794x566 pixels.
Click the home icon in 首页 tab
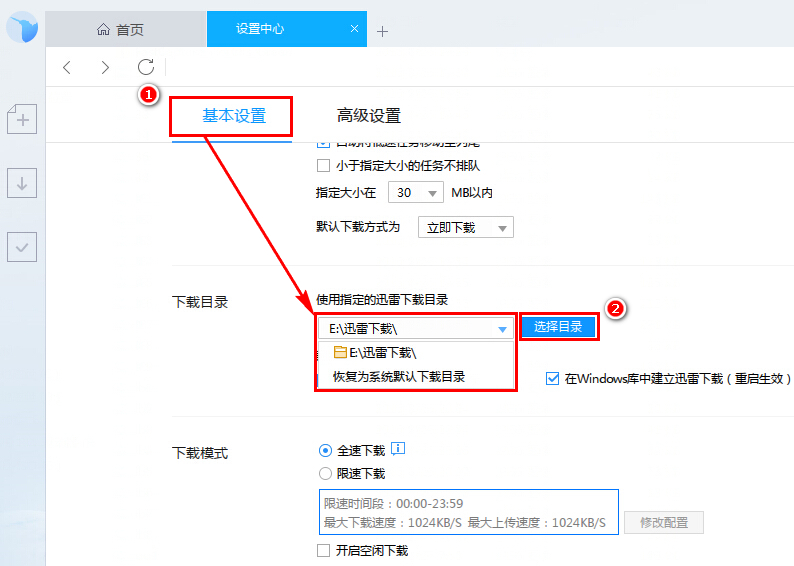click(103, 30)
